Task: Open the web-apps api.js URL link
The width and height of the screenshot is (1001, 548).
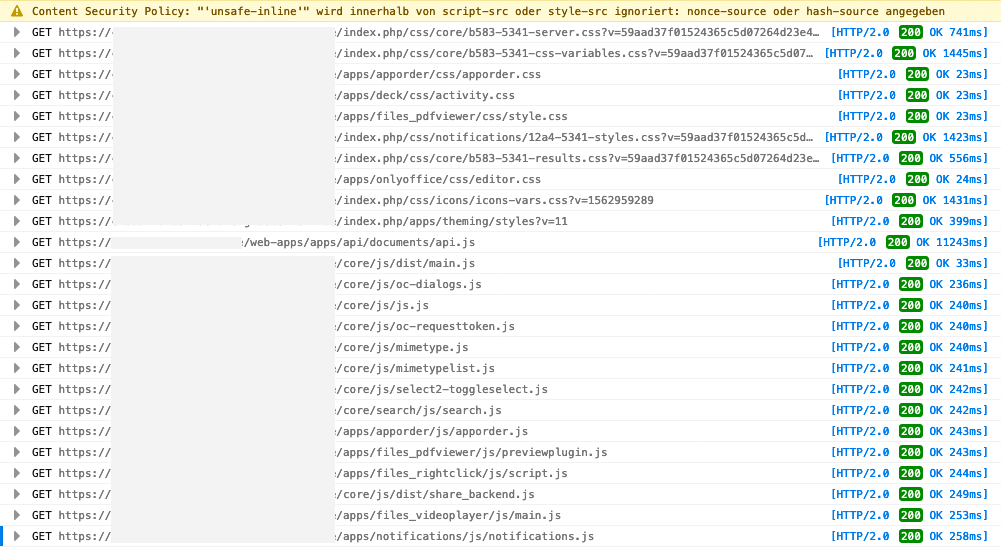Action: (x=266, y=242)
